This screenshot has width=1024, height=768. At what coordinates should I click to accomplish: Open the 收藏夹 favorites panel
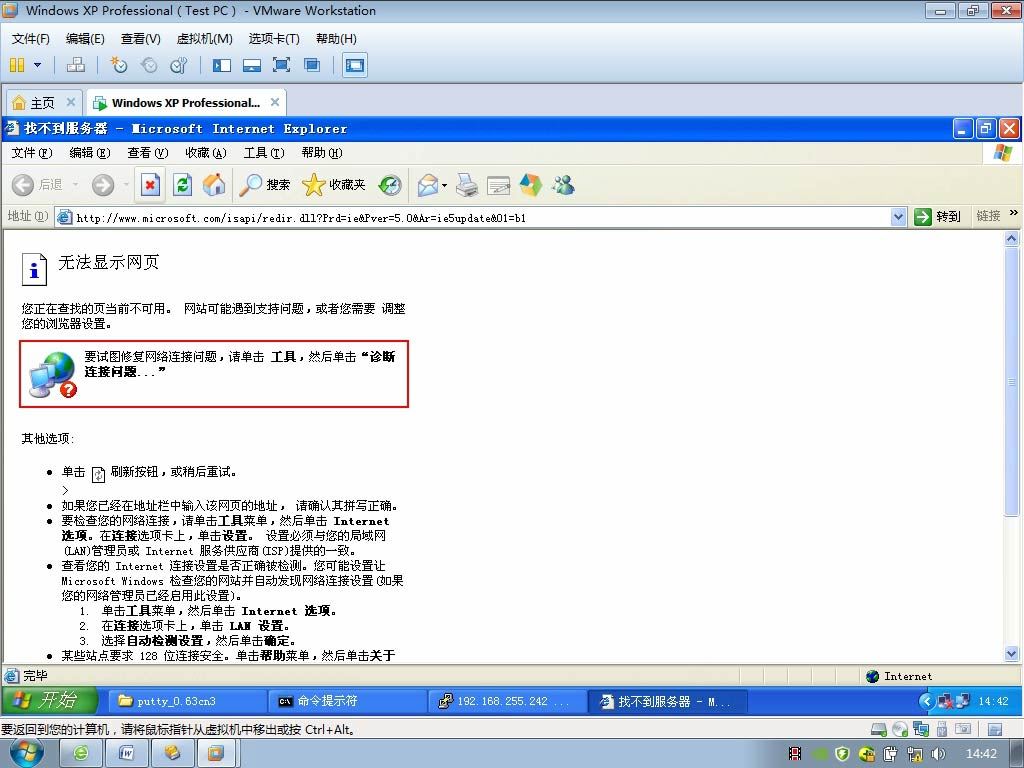(334, 185)
